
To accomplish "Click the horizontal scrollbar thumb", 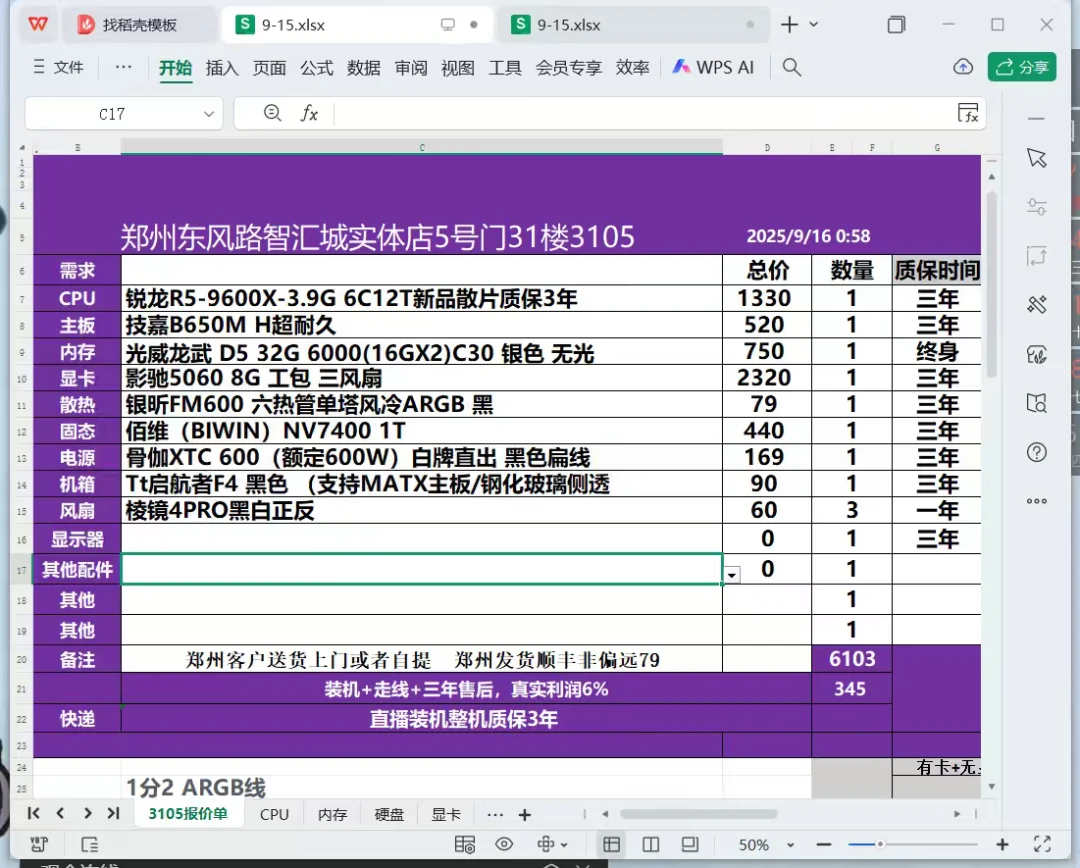I will click(x=698, y=814).
